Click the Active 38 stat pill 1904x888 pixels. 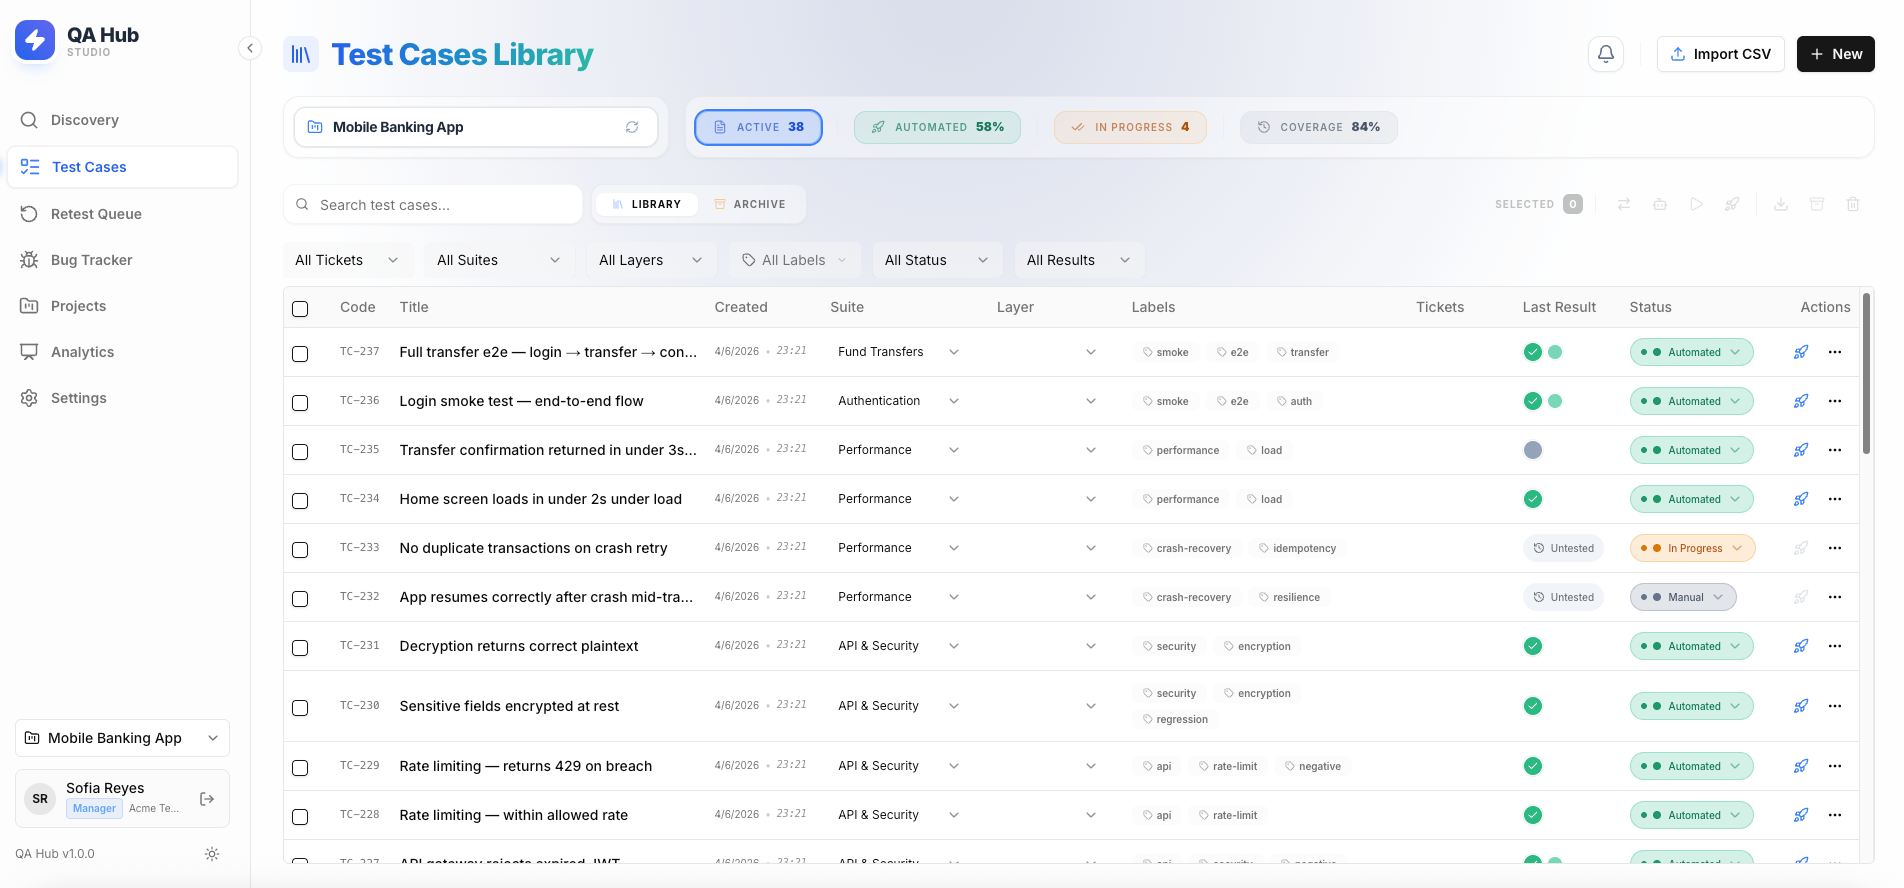click(758, 127)
